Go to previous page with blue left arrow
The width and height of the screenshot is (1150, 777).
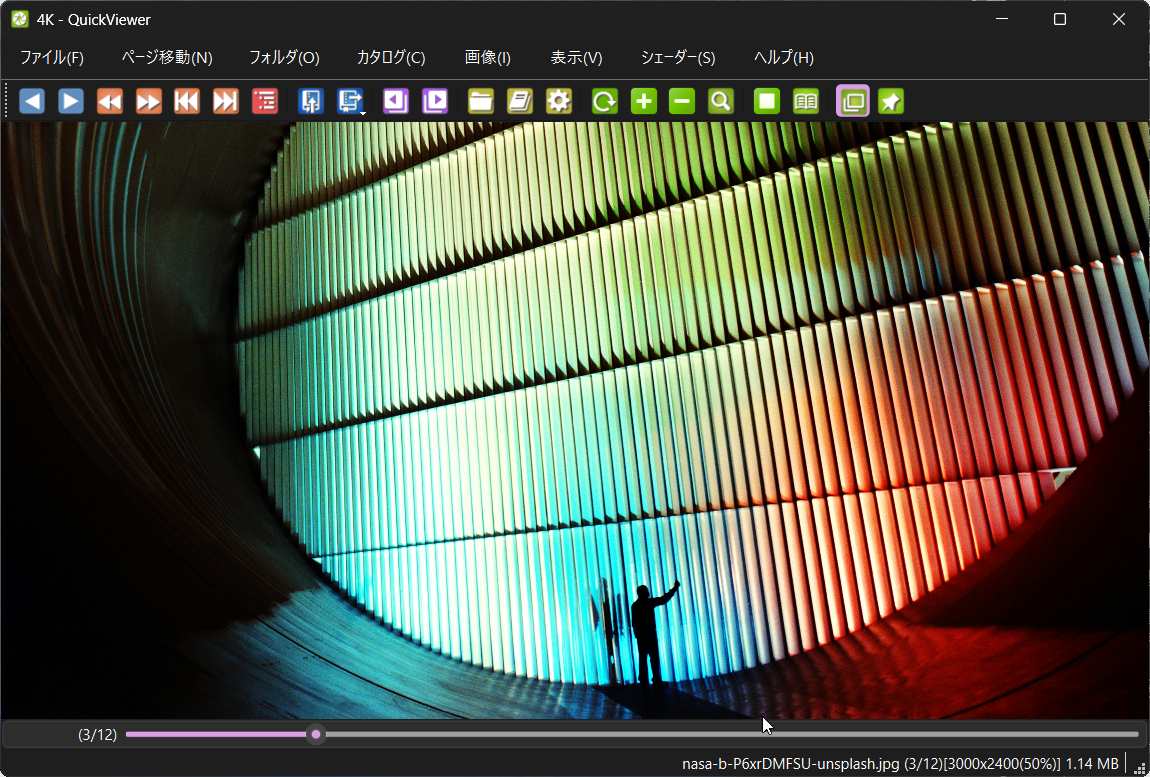32,101
